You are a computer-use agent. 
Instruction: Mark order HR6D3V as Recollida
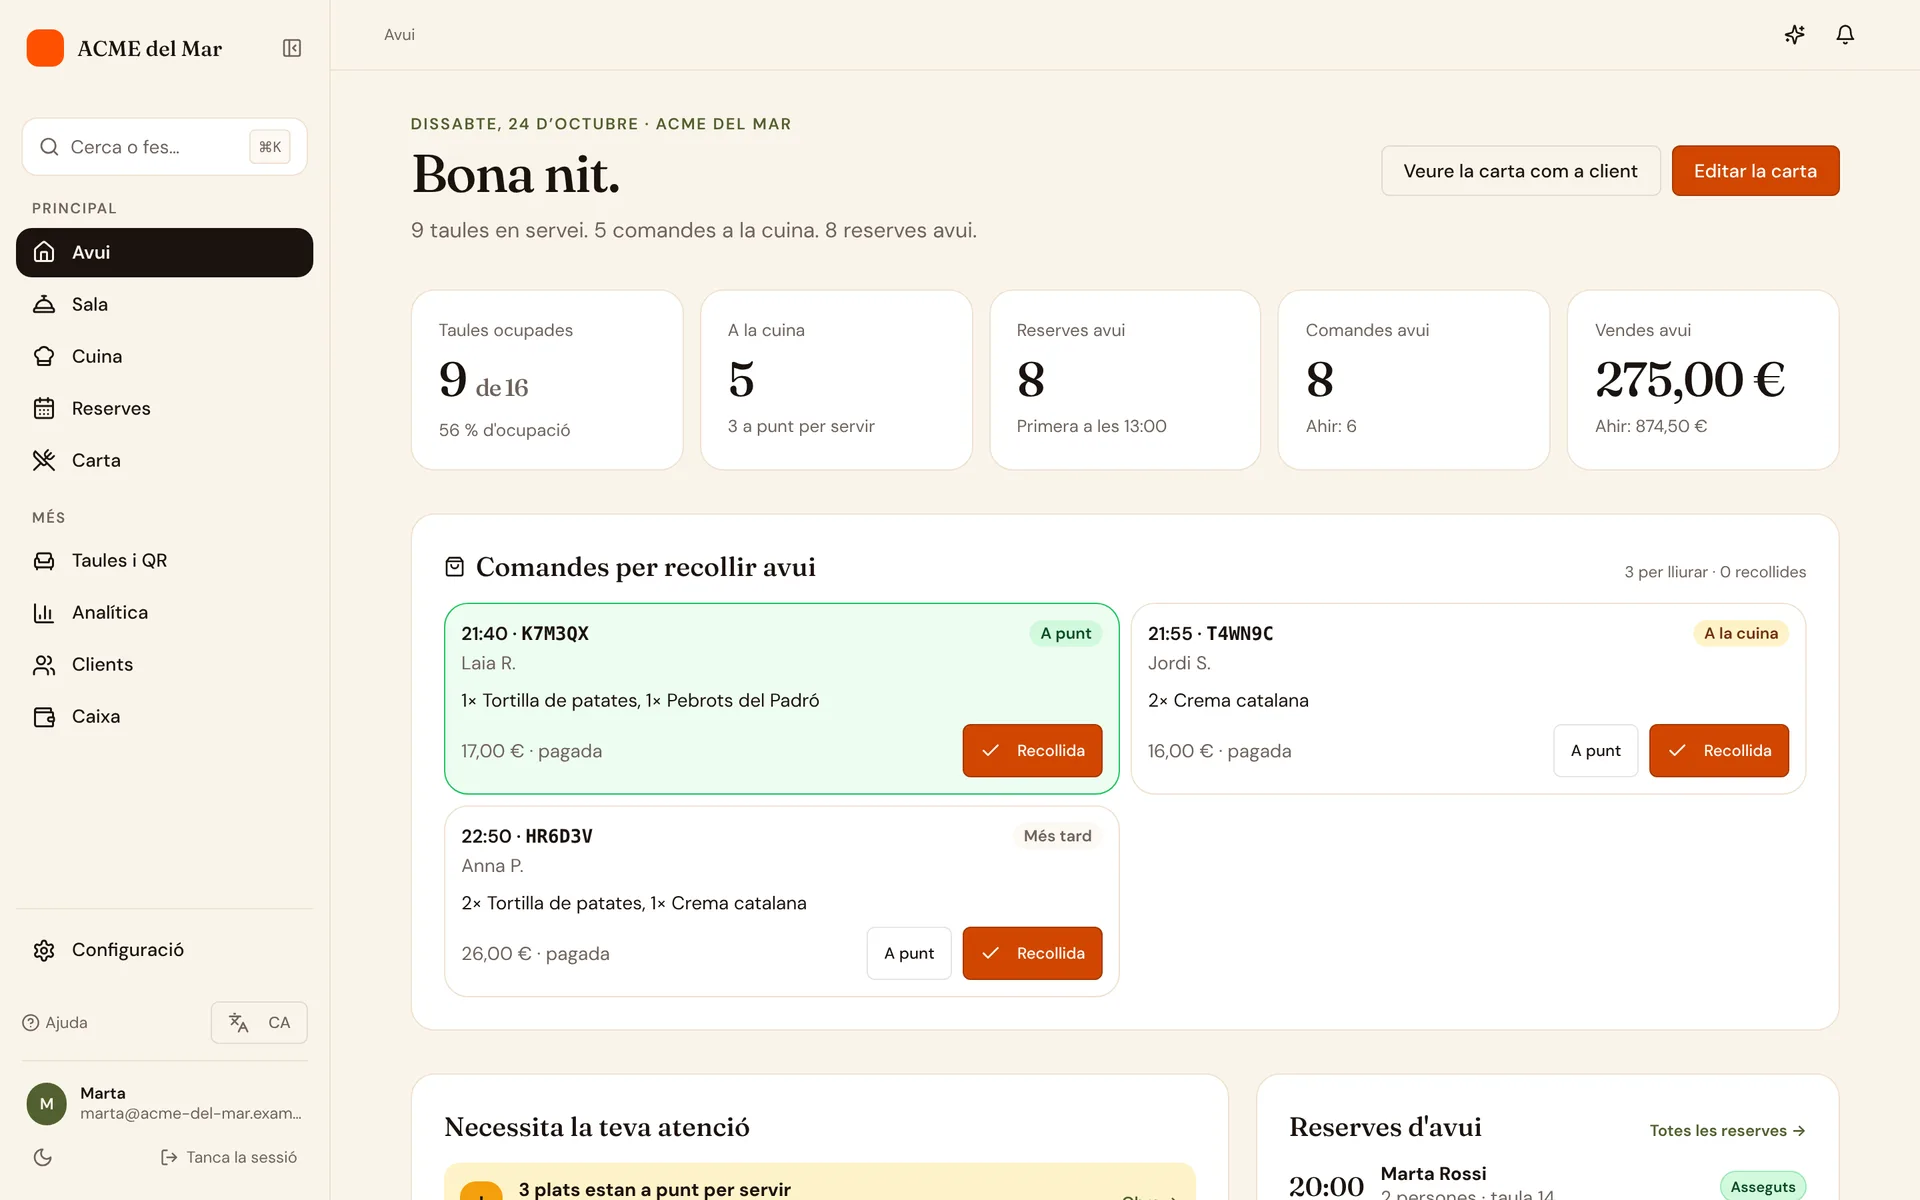point(1032,953)
